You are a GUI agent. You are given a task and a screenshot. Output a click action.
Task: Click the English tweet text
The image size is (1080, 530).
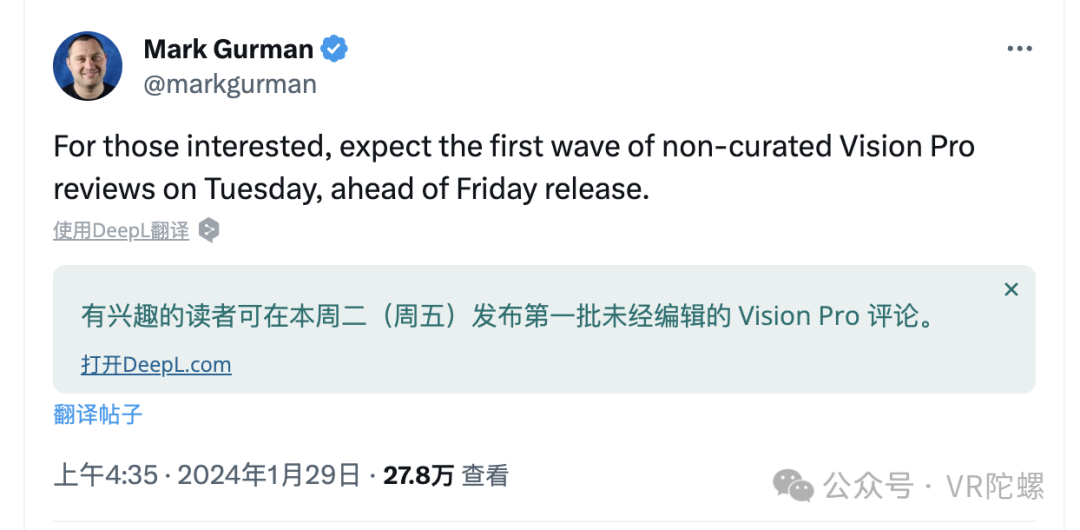coord(514,168)
